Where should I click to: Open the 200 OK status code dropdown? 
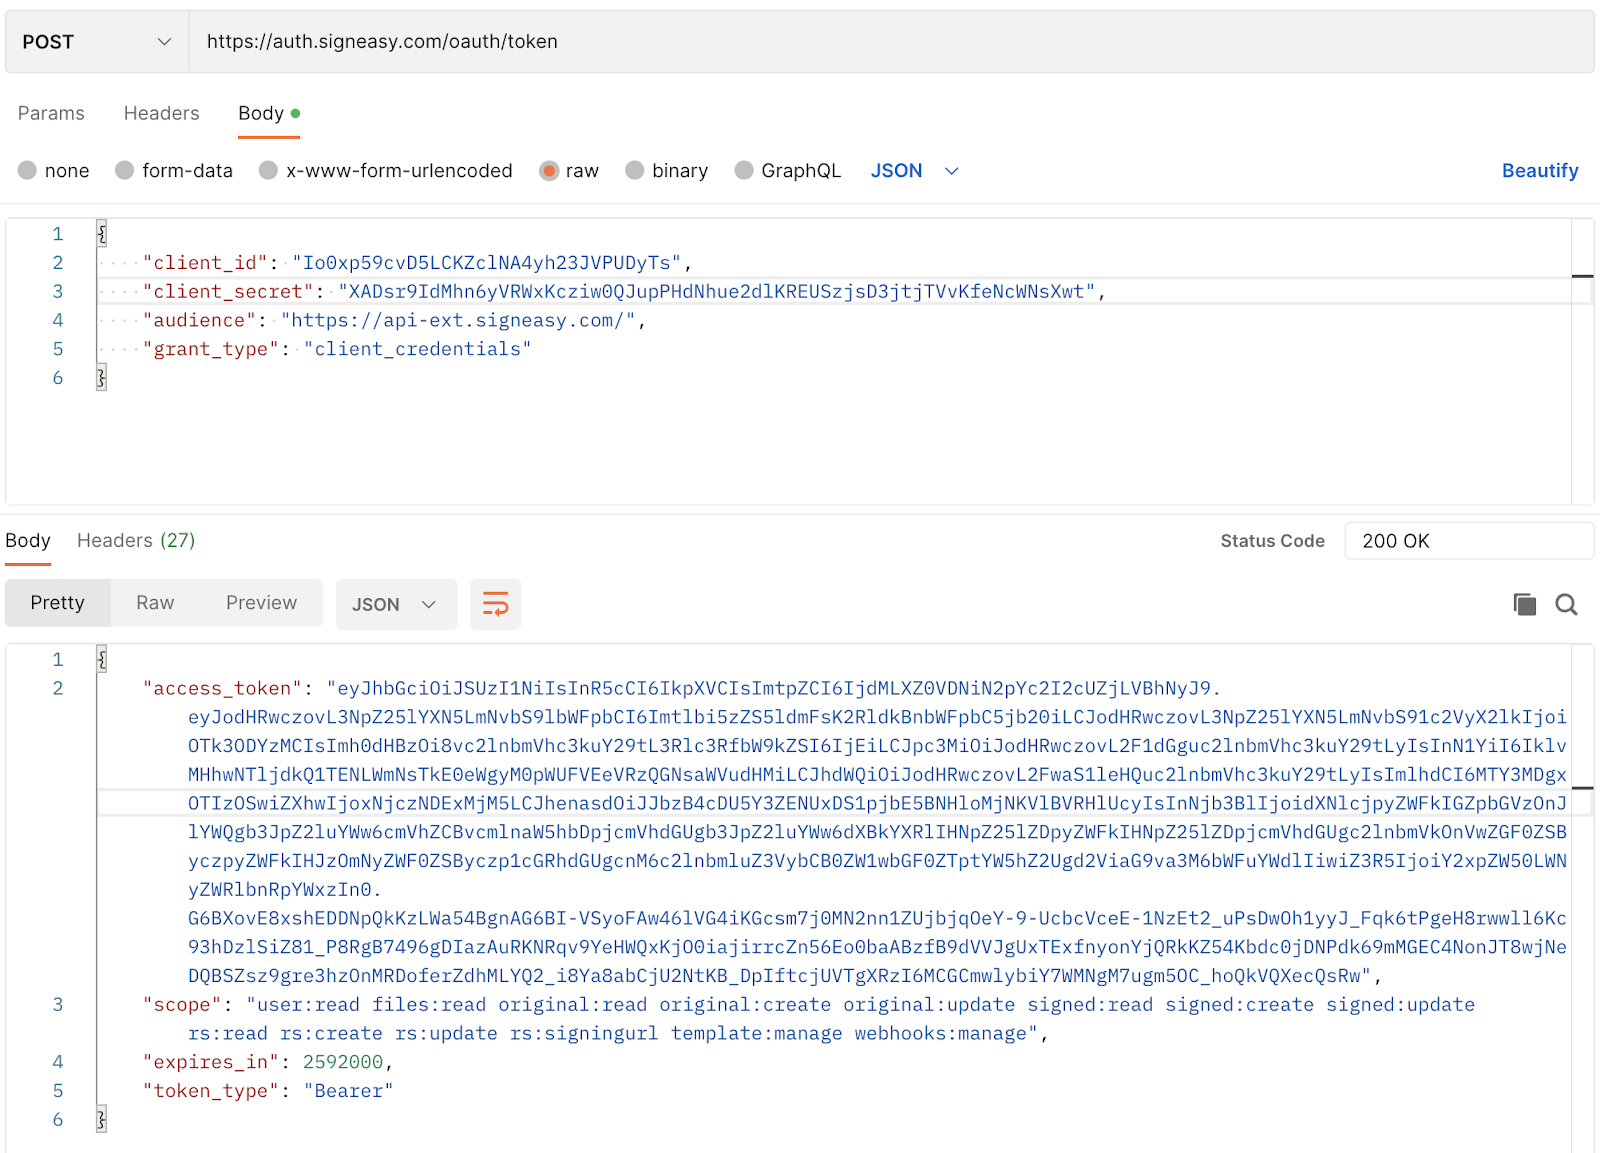point(1468,540)
